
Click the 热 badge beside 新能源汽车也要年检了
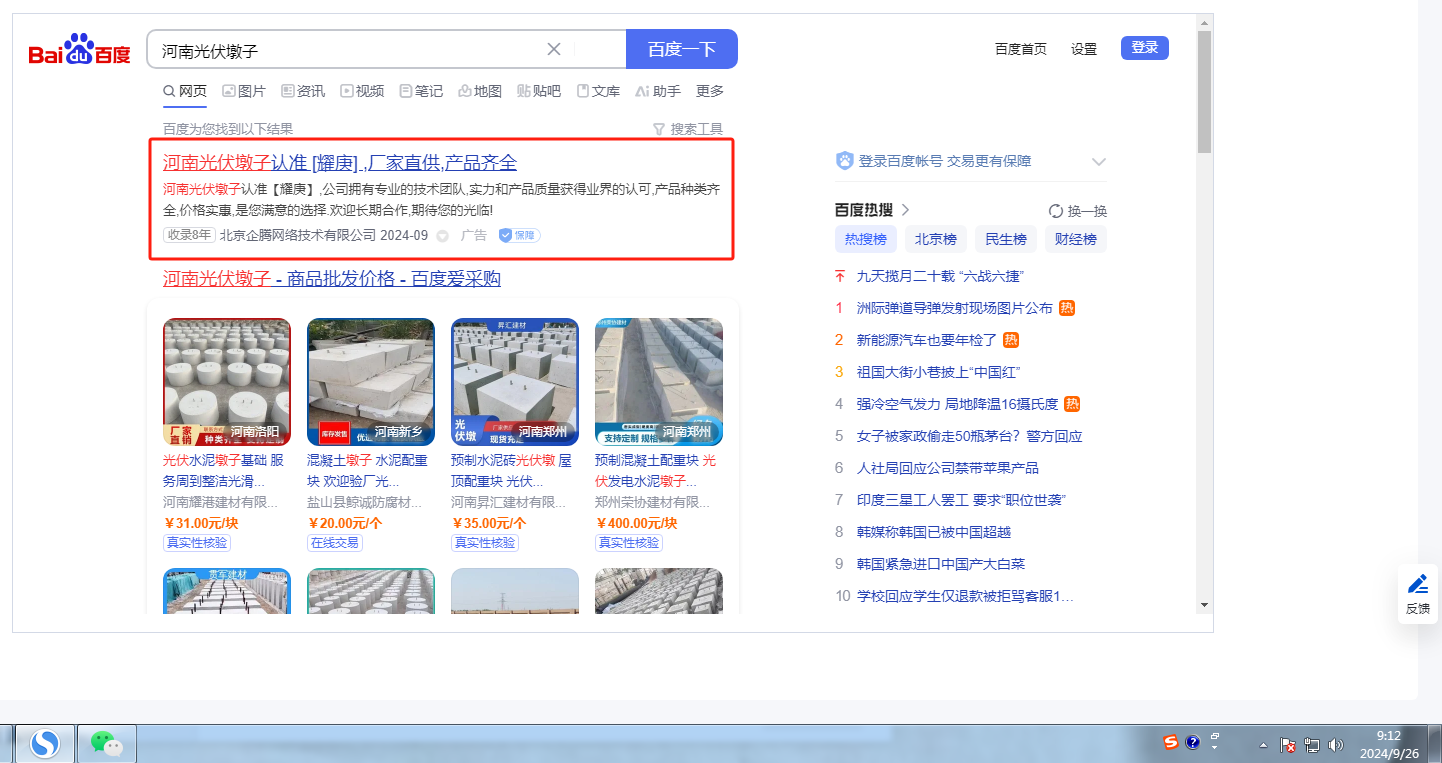(x=1011, y=340)
